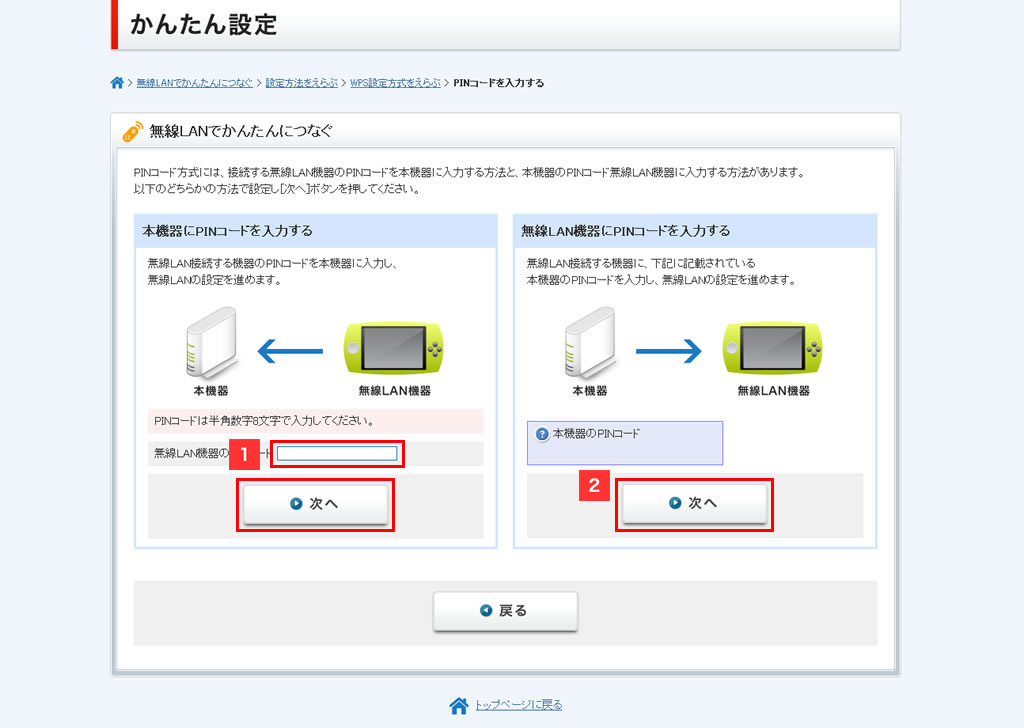Image resolution: width=1024 pixels, height=728 pixels.
Task: Click the green game device image in the left panel
Action: [x=393, y=348]
